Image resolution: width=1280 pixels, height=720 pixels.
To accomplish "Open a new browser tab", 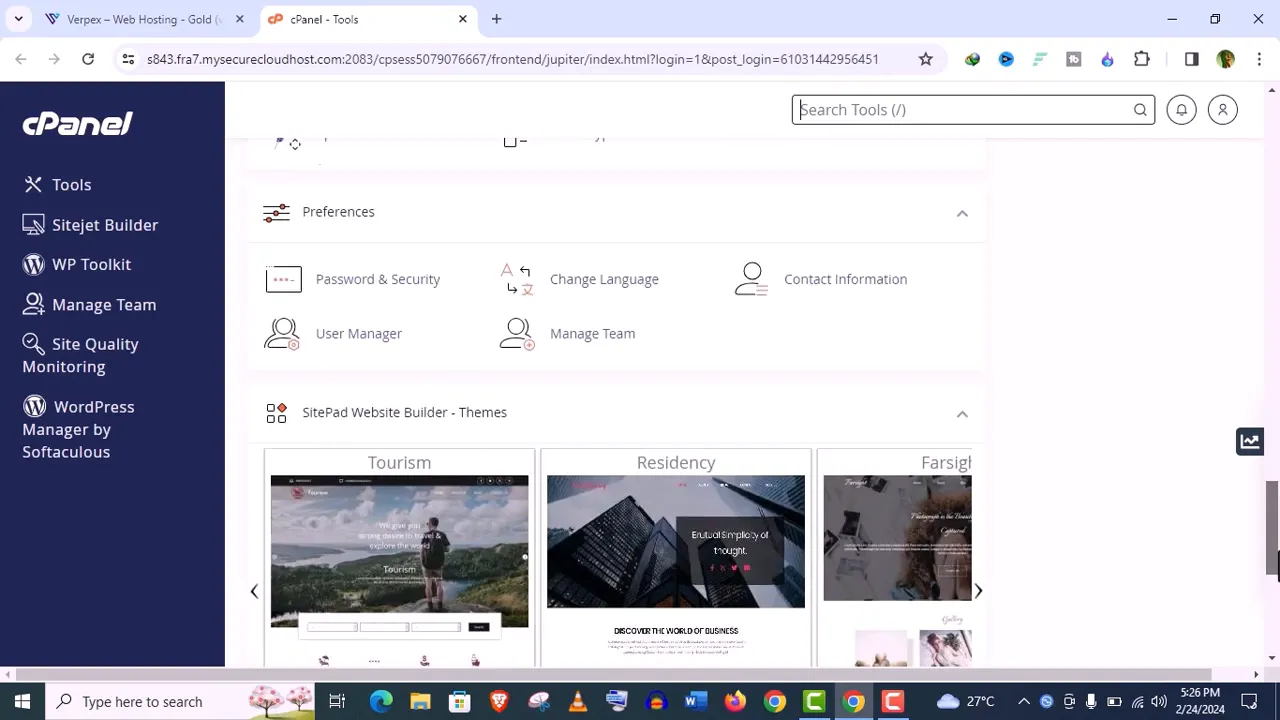I will [x=496, y=19].
